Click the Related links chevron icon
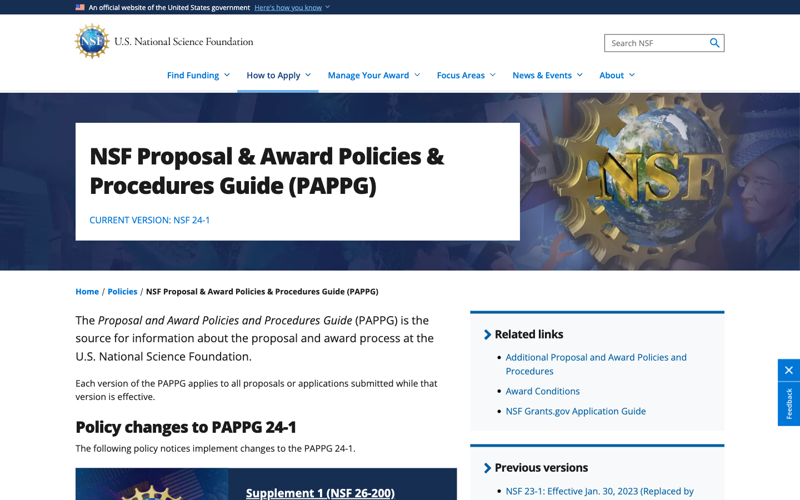Screen dimensions: 800x500 (x=487, y=335)
